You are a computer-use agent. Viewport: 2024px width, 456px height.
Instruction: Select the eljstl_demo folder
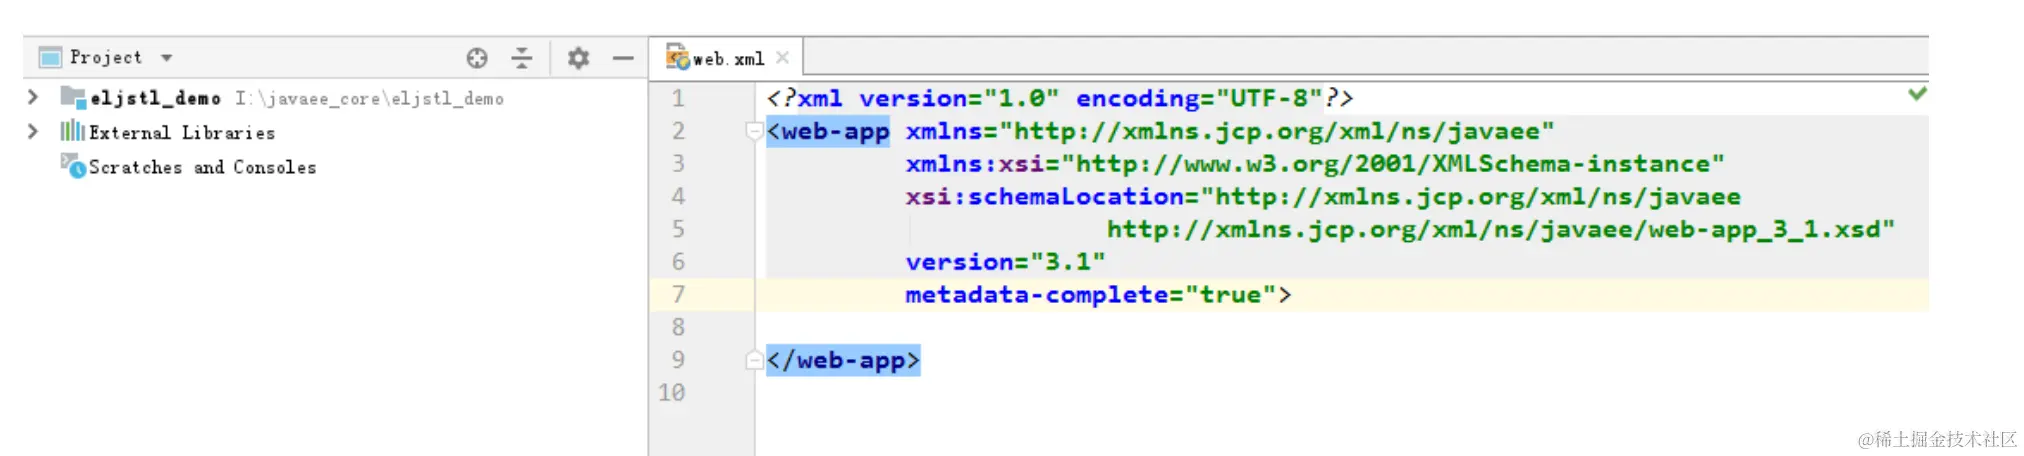coord(155,98)
